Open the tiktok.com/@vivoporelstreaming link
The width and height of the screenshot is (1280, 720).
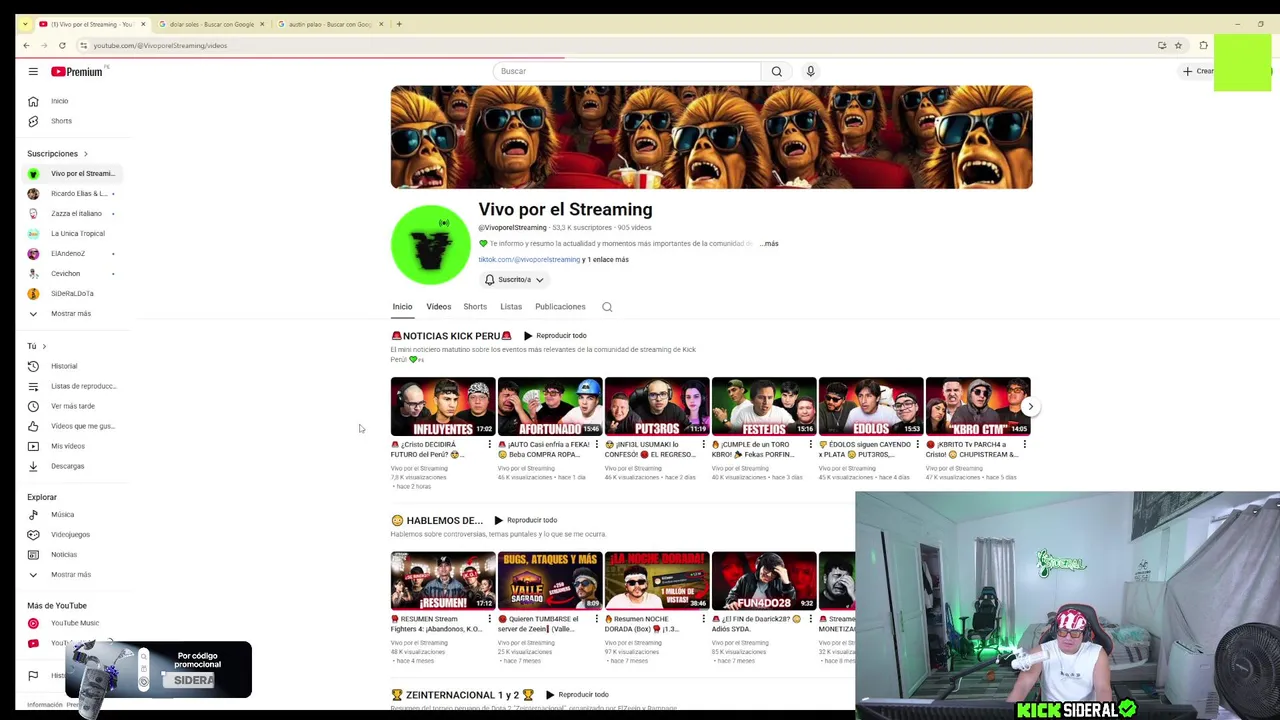[529, 259]
